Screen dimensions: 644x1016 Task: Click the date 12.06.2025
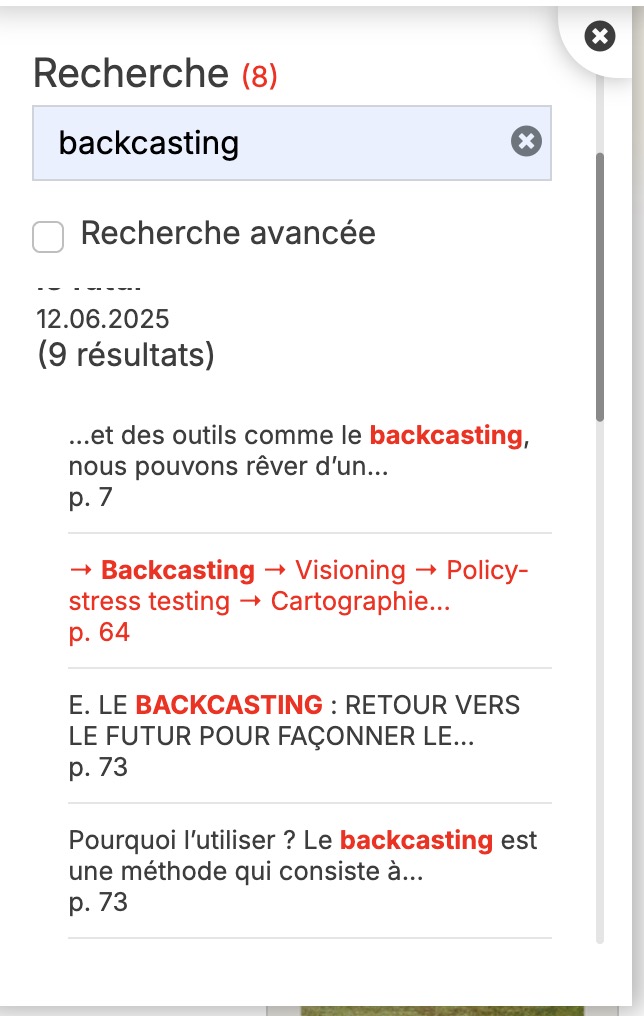[x=103, y=319]
